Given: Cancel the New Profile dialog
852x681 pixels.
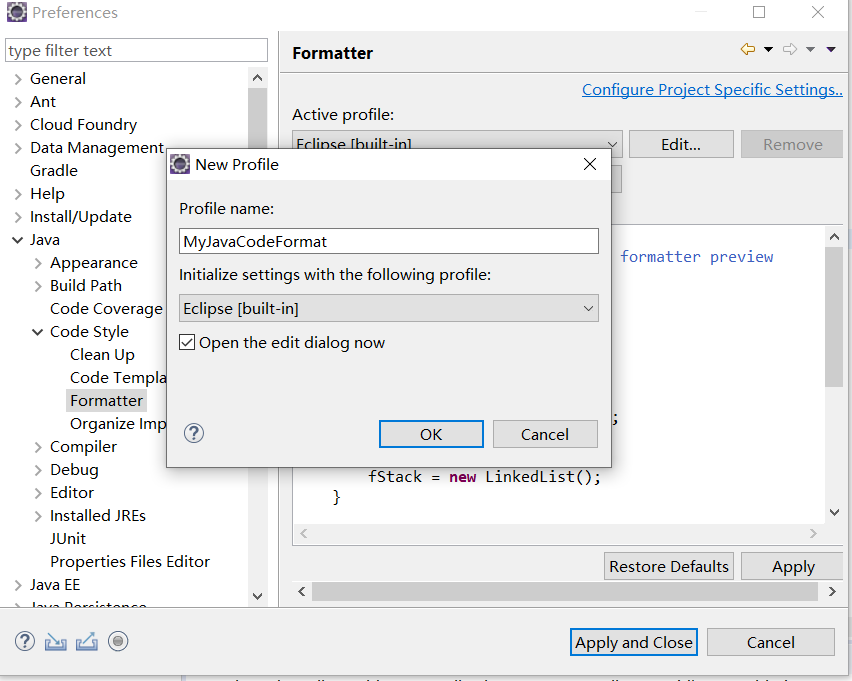Looking at the screenshot, I should point(545,434).
